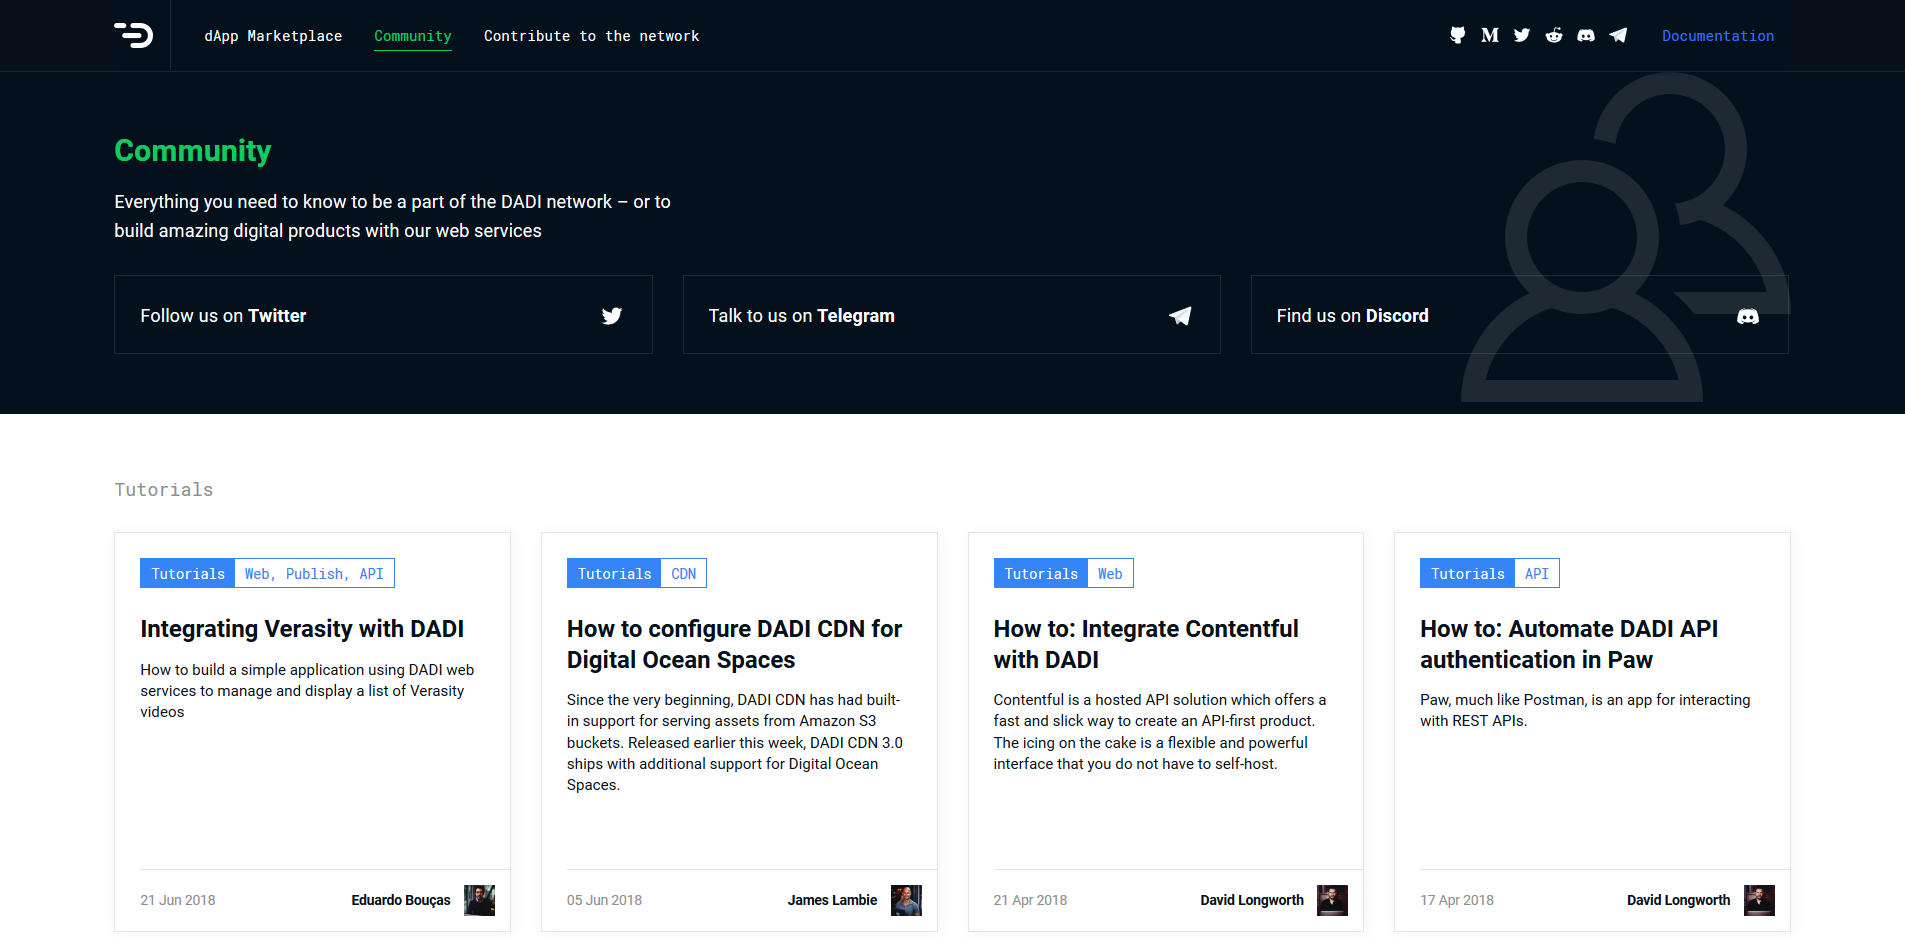
Task: Click the Web tag on Contentful card
Action: tap(1110, 573)
